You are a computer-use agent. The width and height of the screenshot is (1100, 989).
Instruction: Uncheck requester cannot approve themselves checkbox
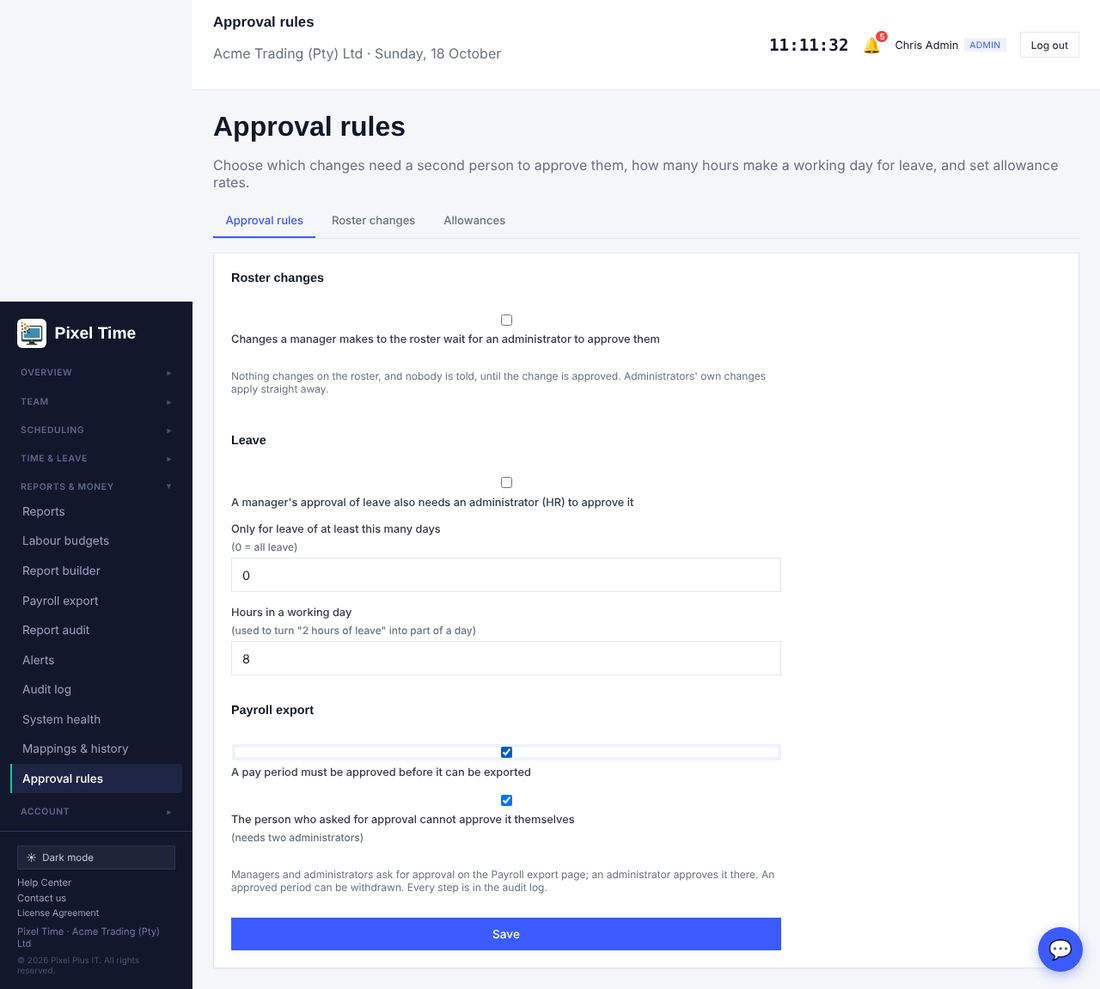(x=507, y=800)
